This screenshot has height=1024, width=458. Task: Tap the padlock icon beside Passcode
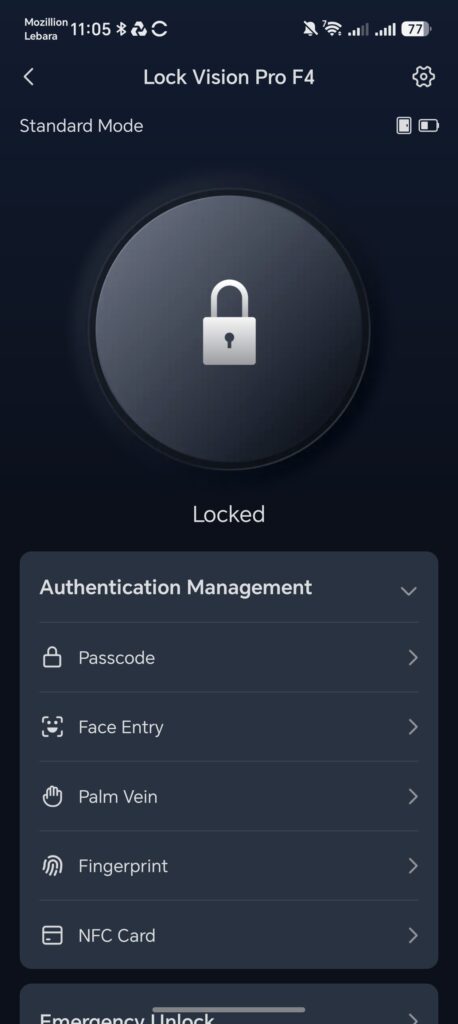point(52,658)
